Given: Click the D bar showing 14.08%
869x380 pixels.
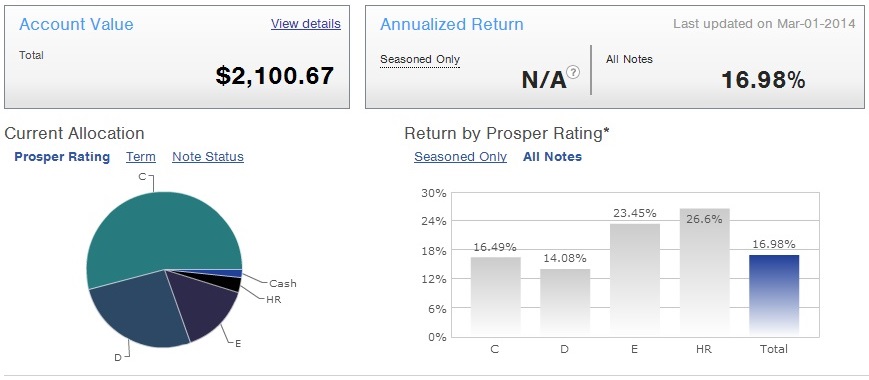Looking at the screenshot, I should (565, 303).
